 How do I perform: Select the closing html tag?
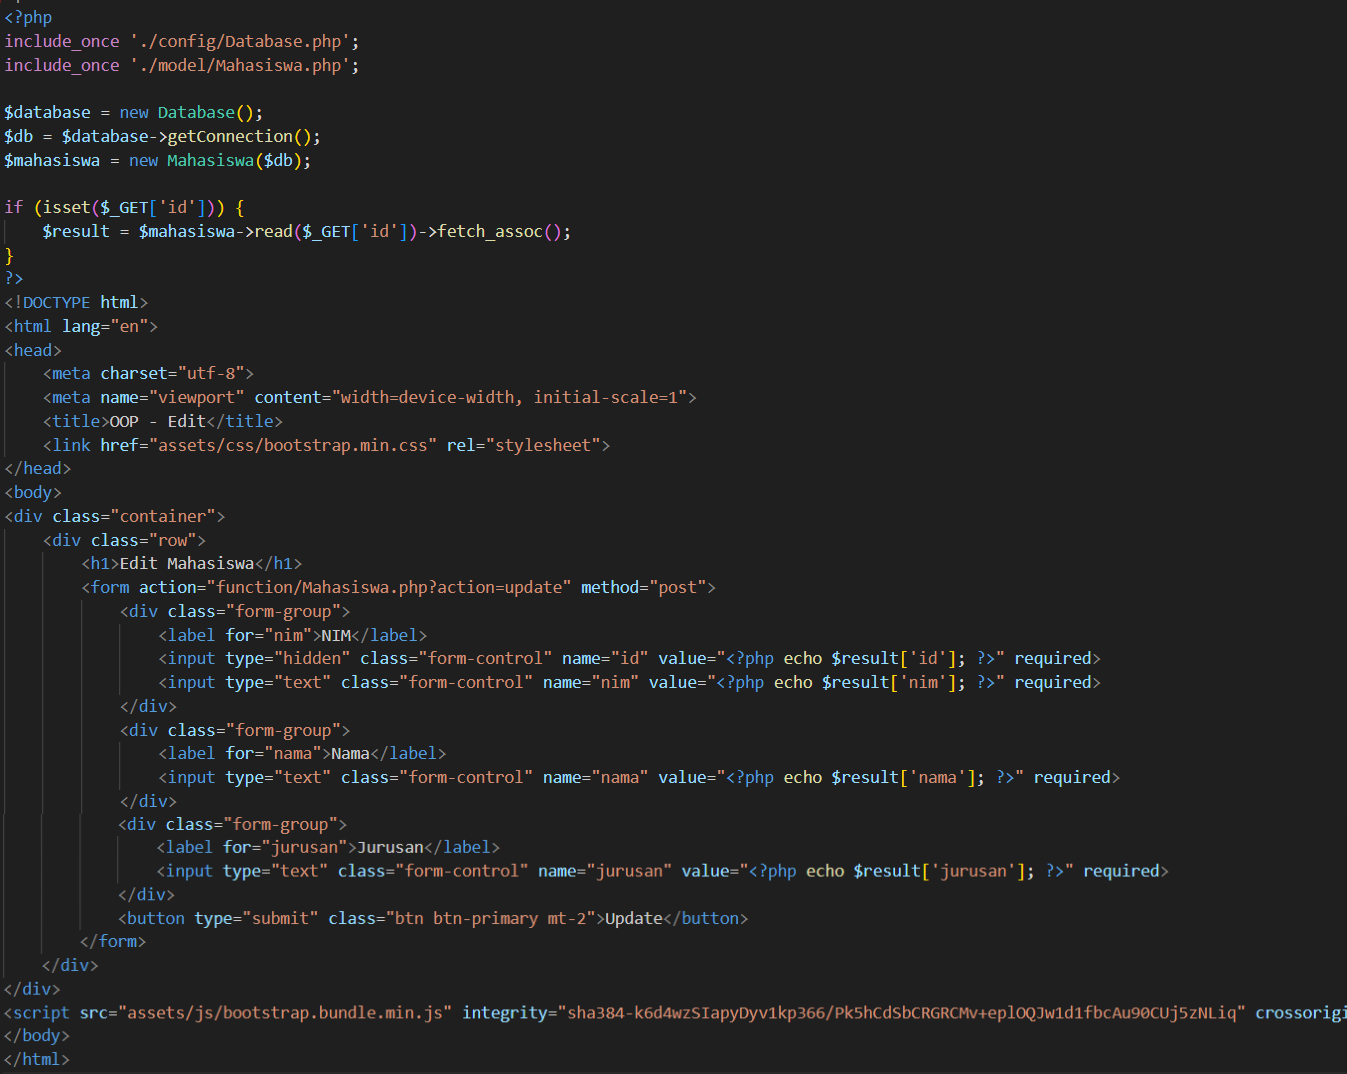37,1058
